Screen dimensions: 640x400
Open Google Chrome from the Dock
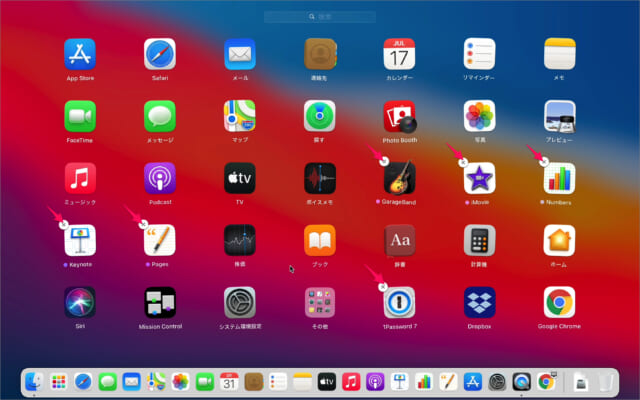point(546,382)
